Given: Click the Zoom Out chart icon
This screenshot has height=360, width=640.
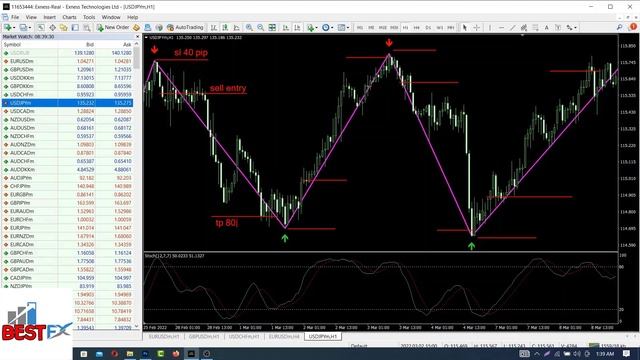Looking at the screenshot, I should point(260,27).
